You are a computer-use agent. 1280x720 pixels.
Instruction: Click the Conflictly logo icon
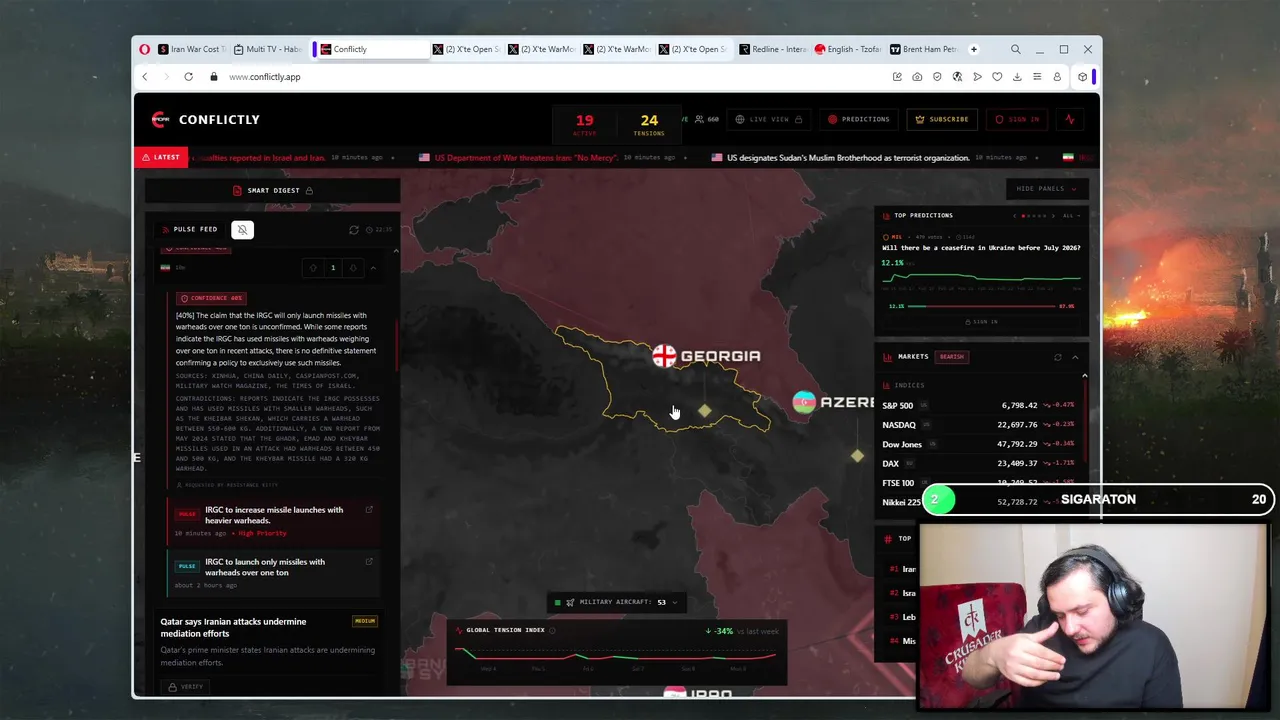160,119
